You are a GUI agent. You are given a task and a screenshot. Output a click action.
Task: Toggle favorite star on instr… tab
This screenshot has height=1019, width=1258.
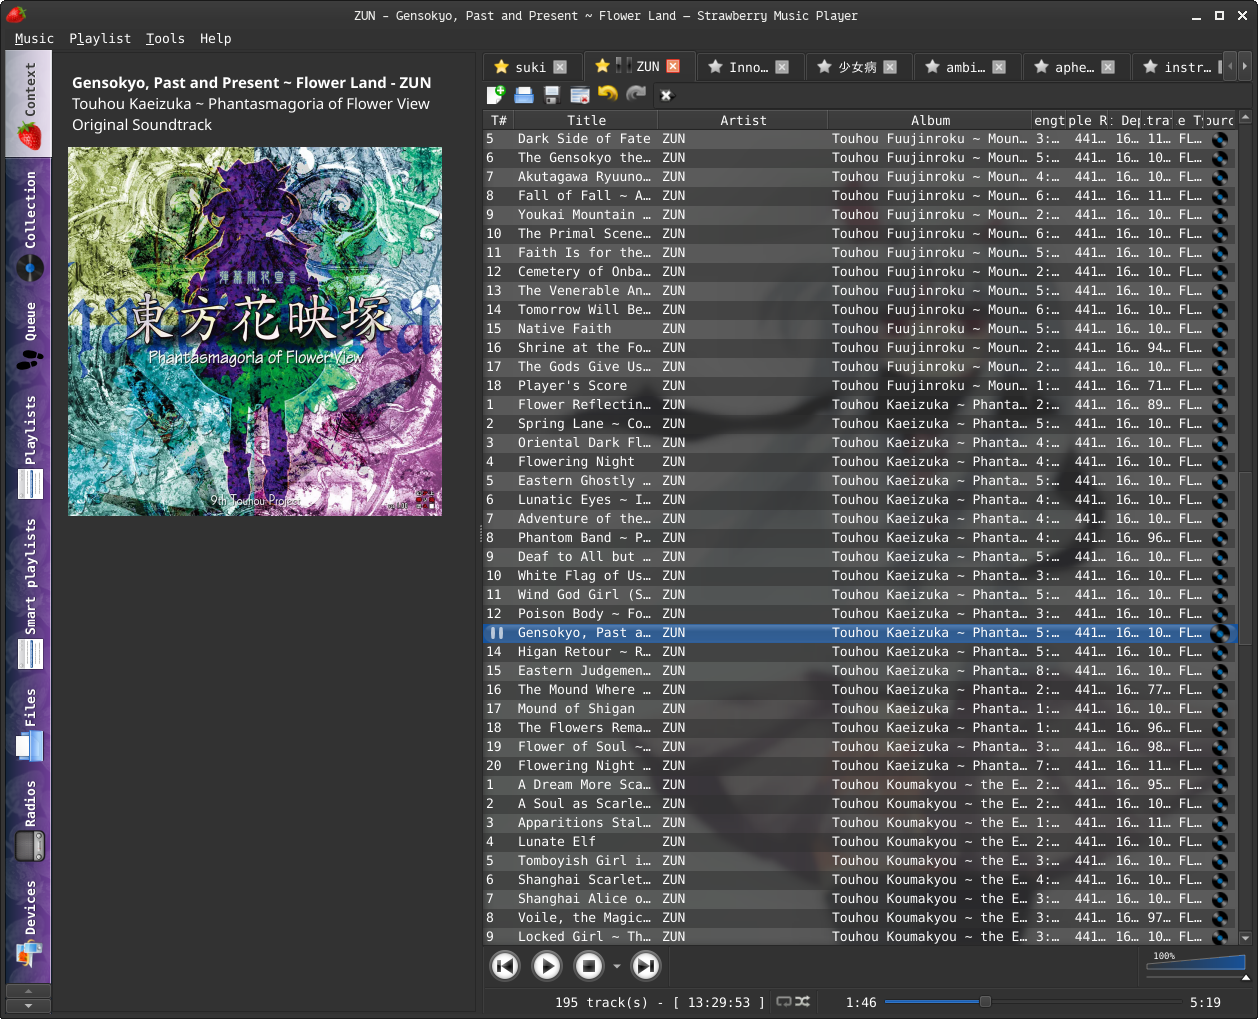1150,67
